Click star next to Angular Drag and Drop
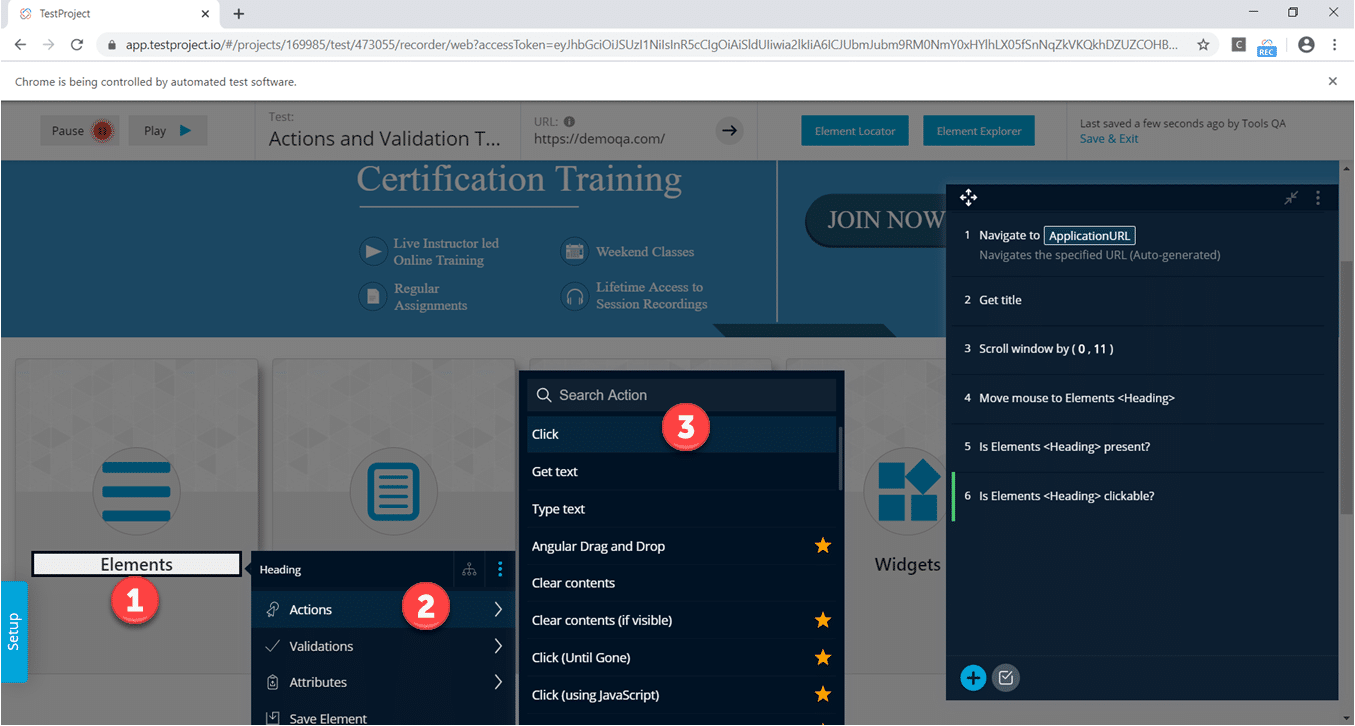1355x726 pixels. [x=823, y=546]
